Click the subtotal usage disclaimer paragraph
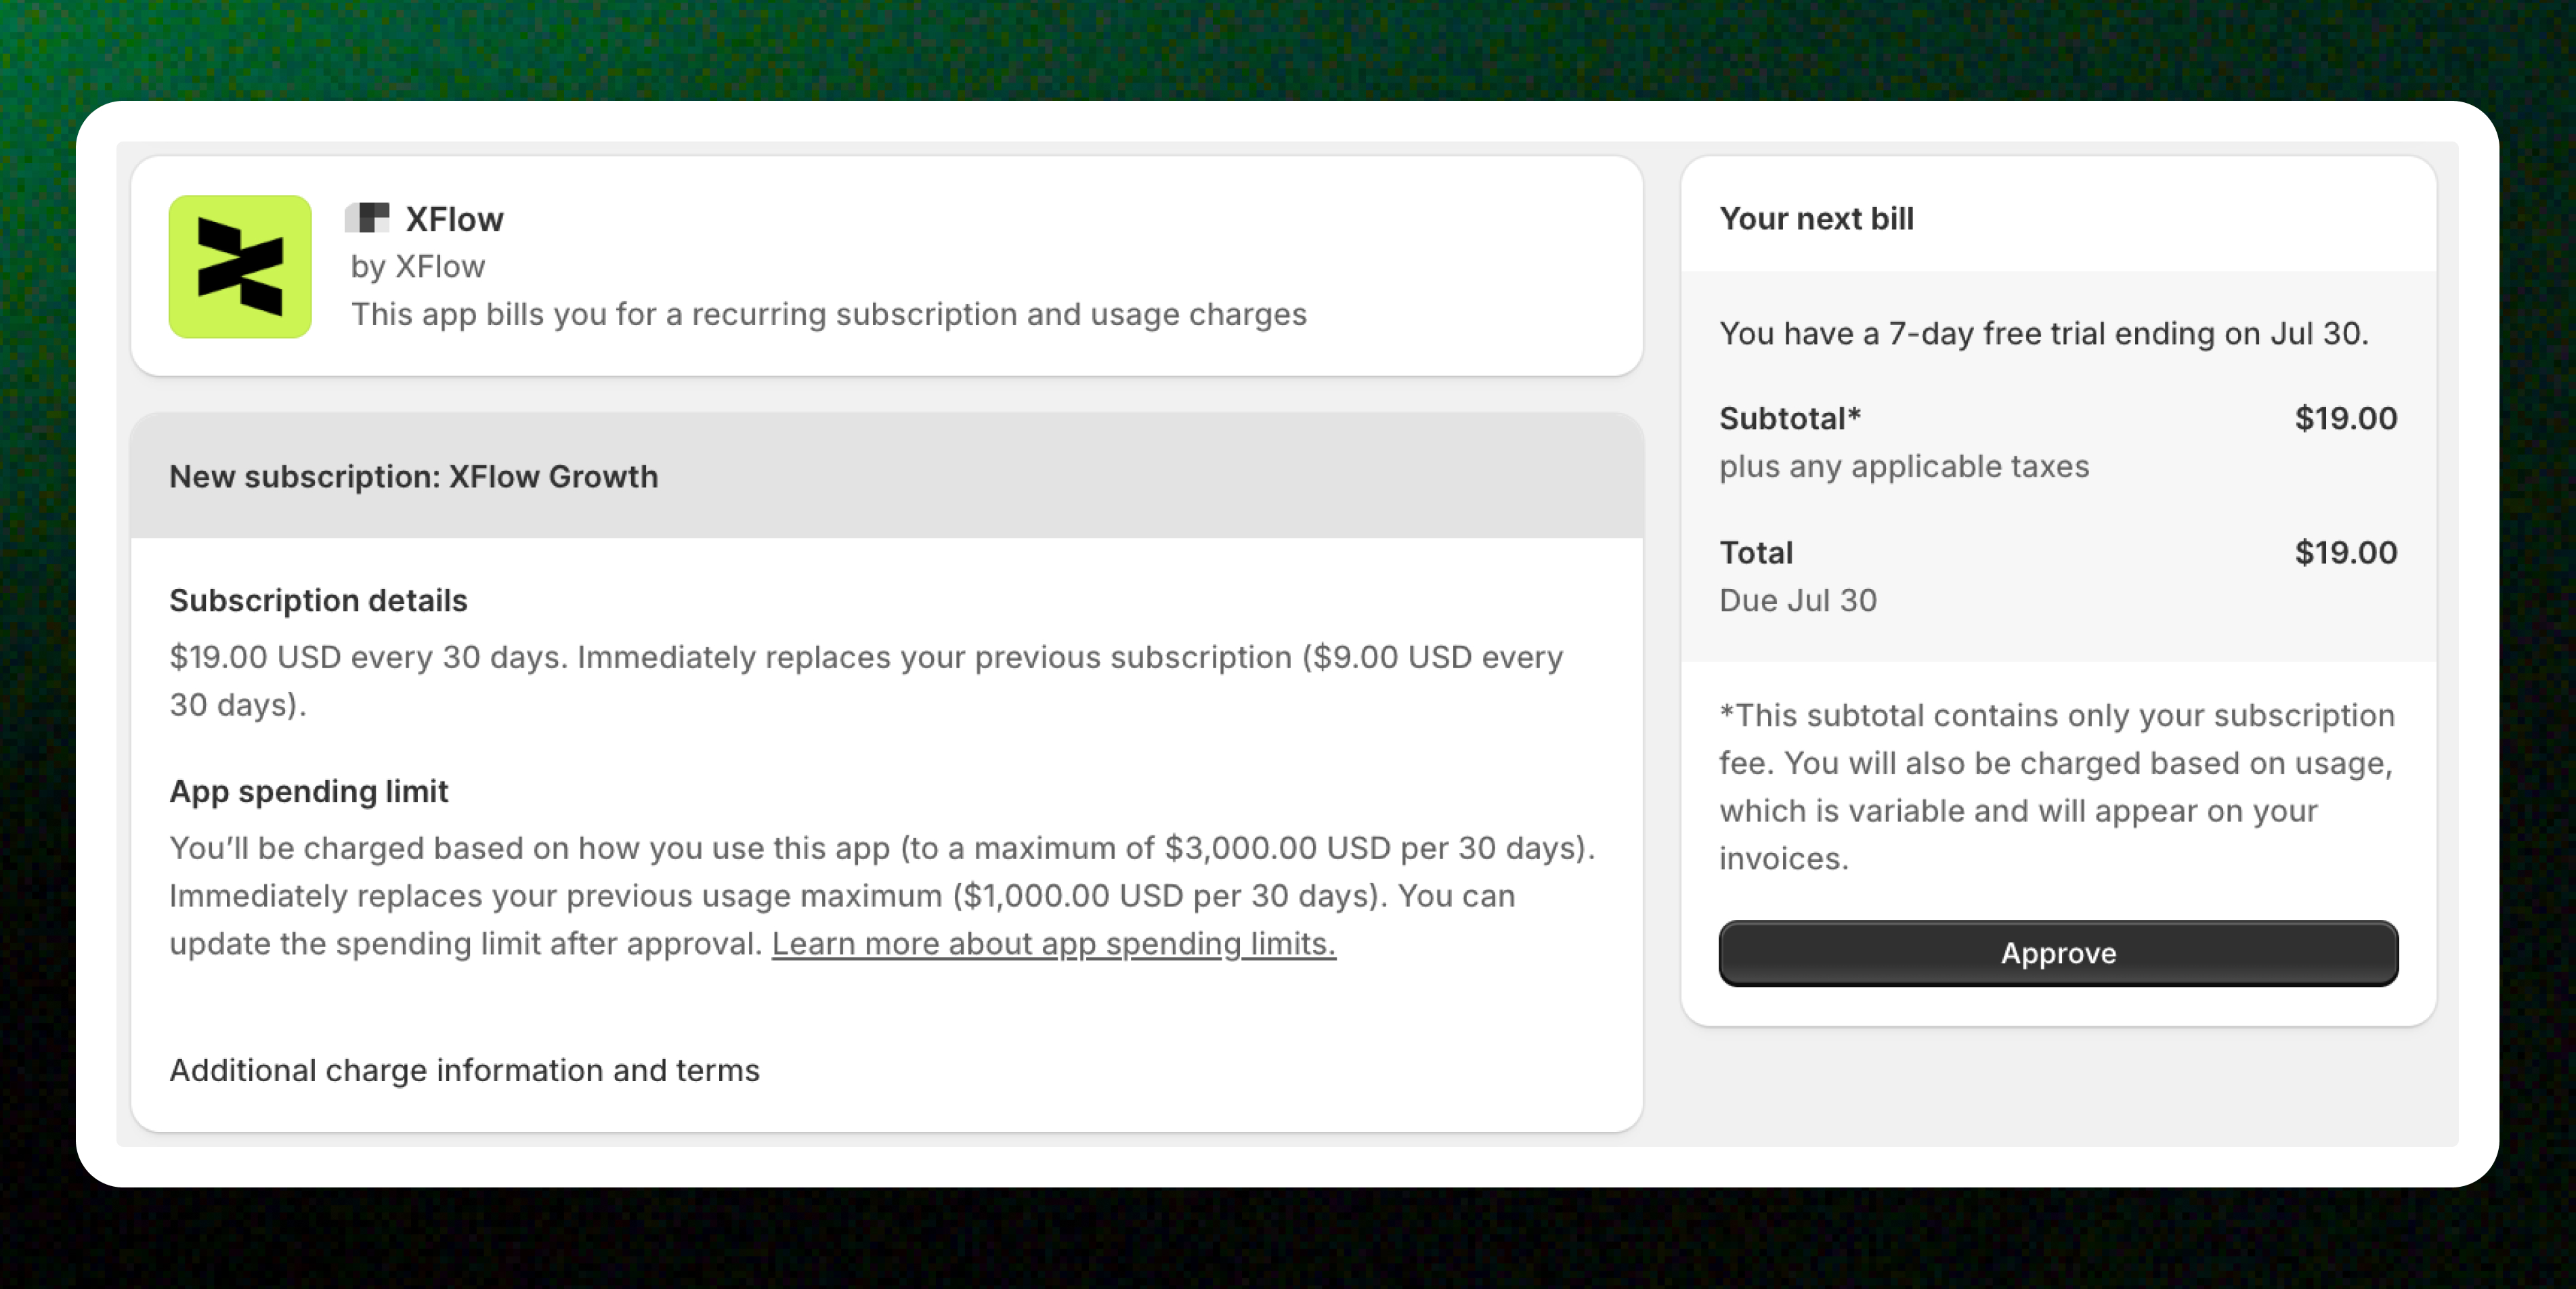This screenshot has width=2576, height=1289. point(2057,787)
